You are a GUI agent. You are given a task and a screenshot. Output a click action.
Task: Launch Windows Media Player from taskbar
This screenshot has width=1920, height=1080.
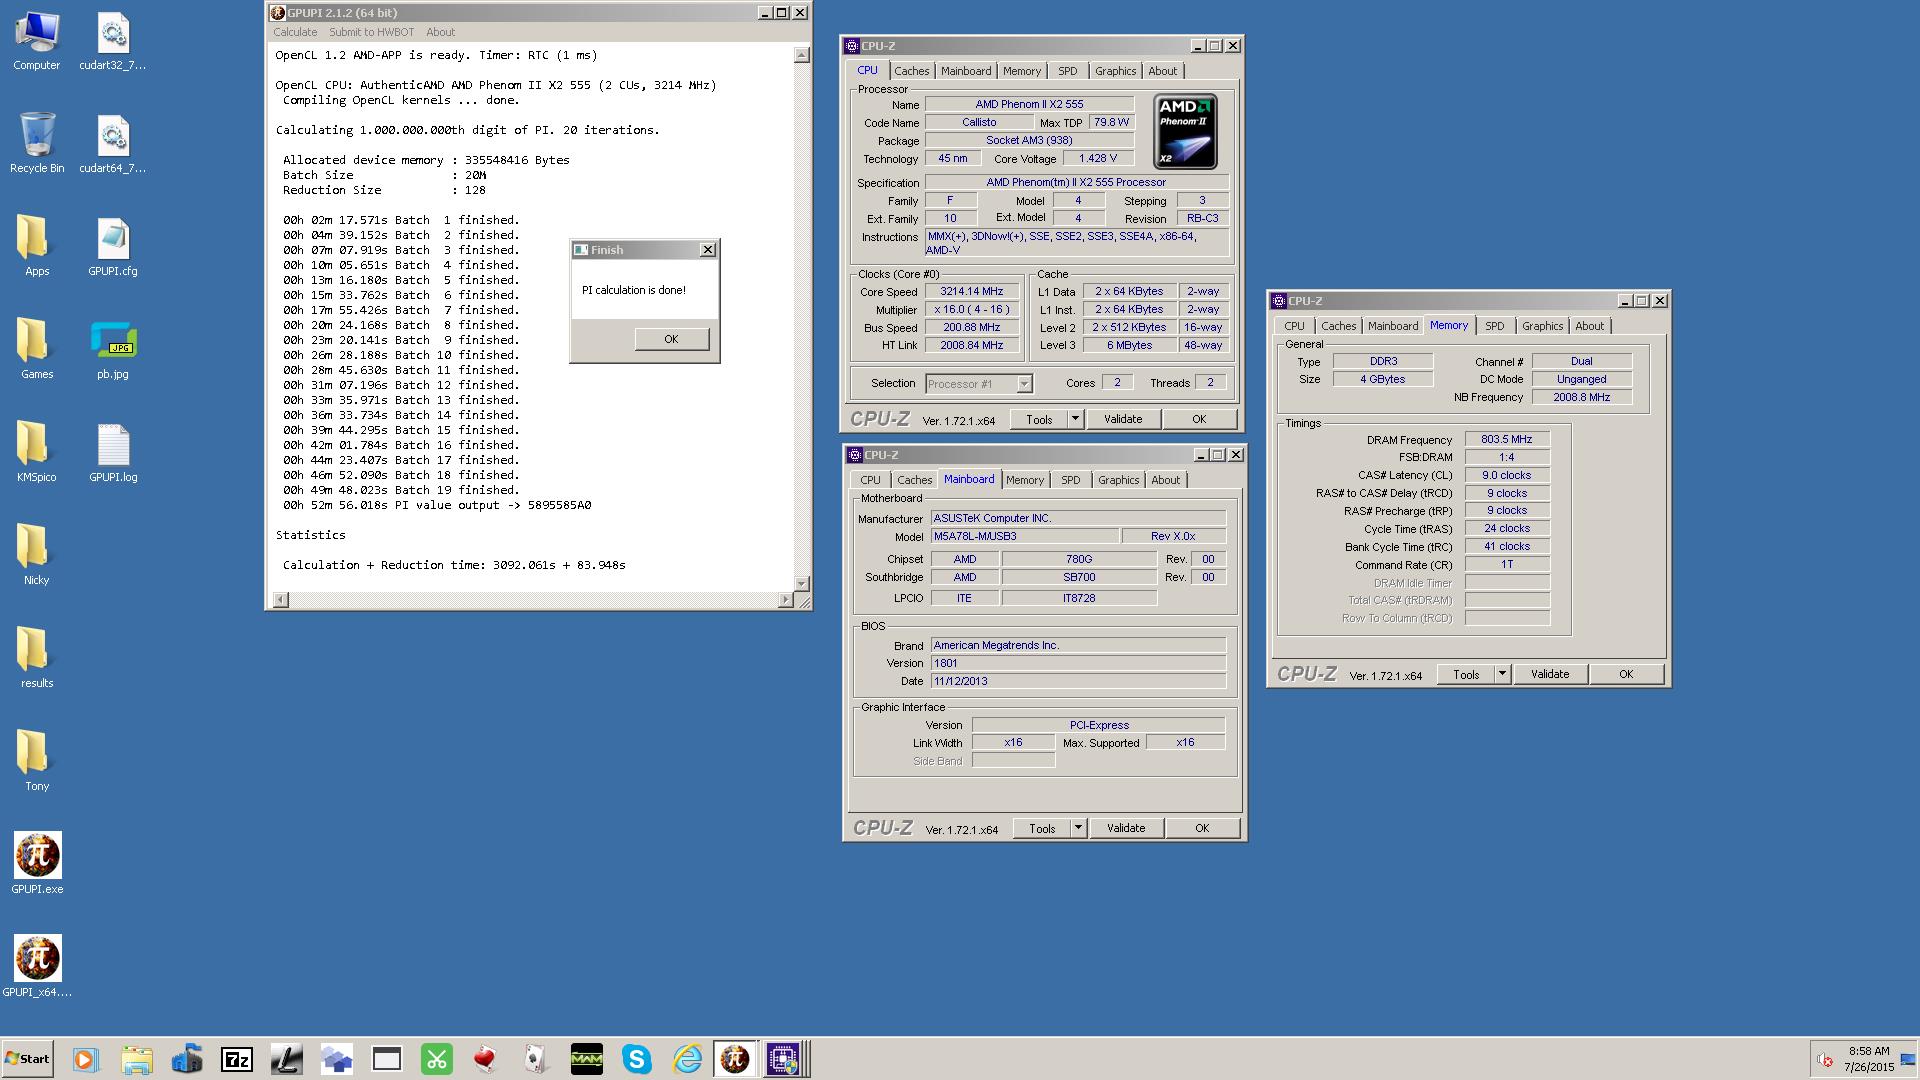[x=86, y=1059]
